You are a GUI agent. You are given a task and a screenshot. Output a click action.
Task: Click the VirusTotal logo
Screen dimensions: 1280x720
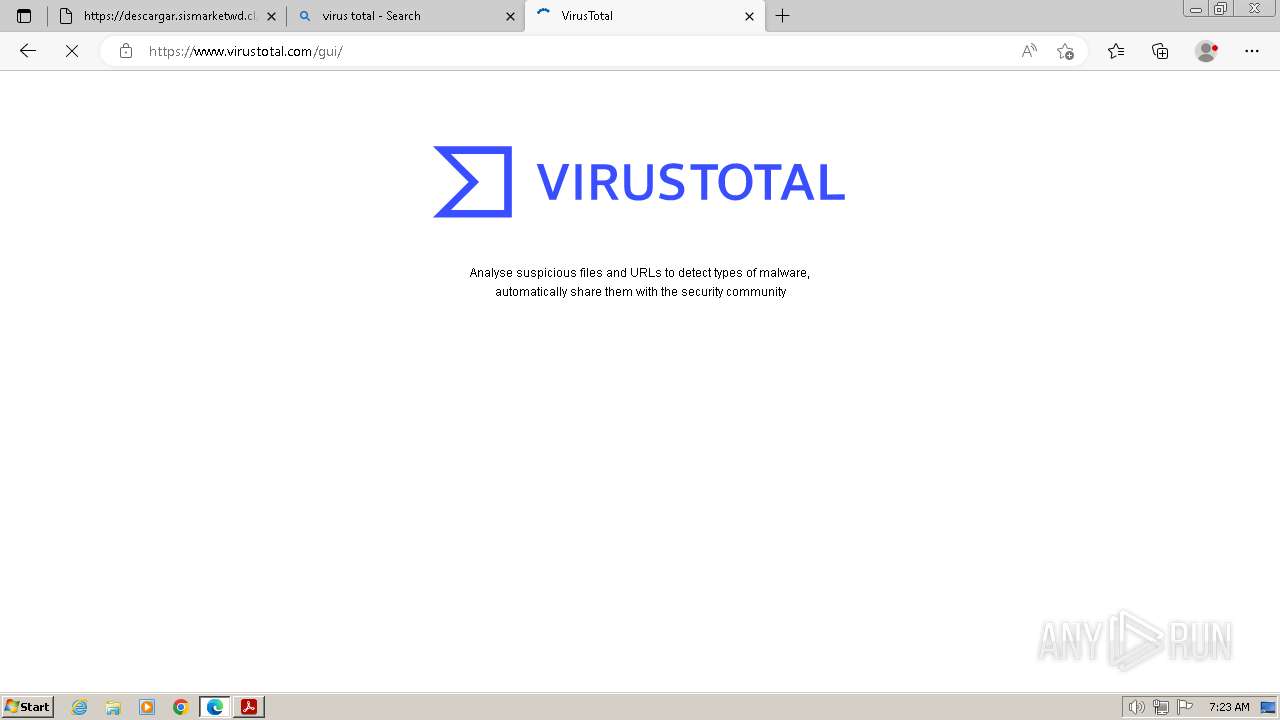point(639,182)
